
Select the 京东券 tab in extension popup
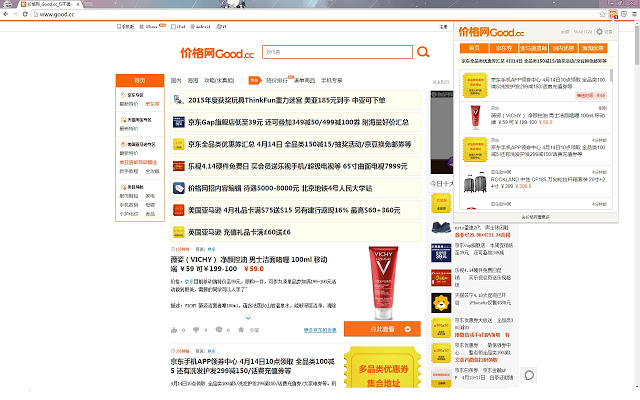[504, 48]
